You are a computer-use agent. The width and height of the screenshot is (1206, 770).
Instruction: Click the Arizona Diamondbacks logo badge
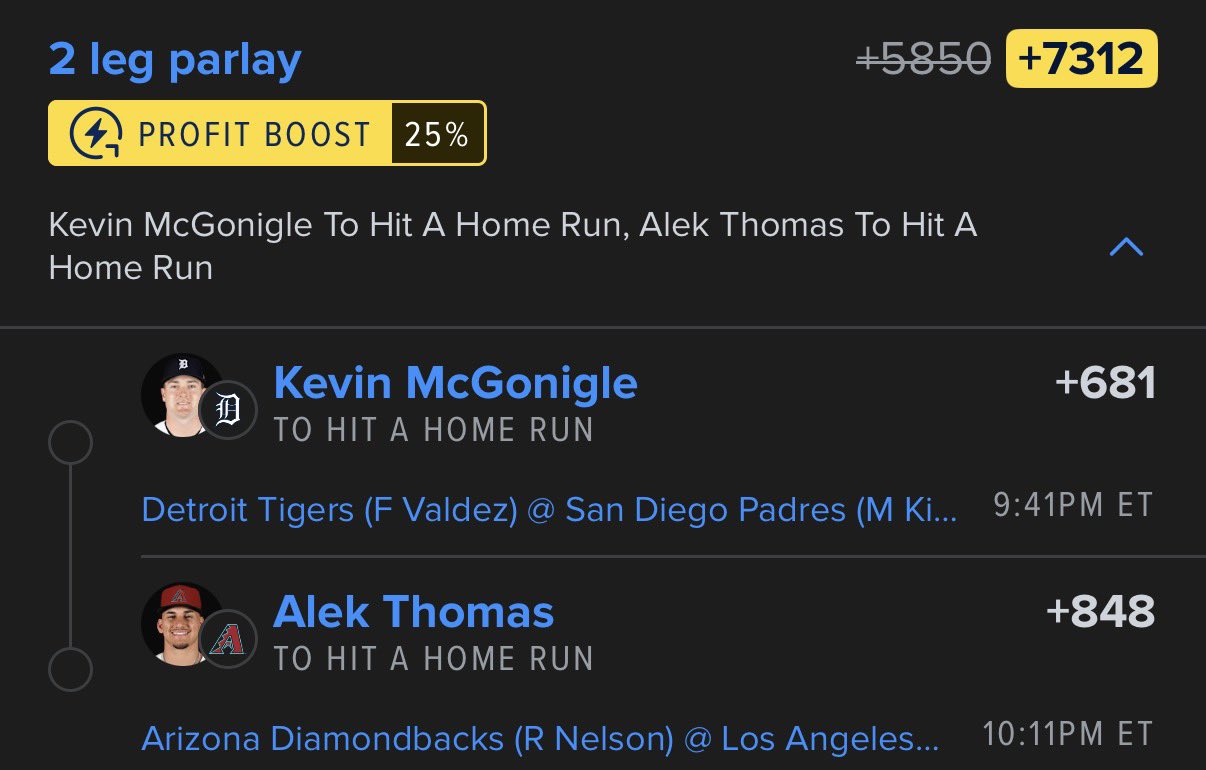pos(228,638)
